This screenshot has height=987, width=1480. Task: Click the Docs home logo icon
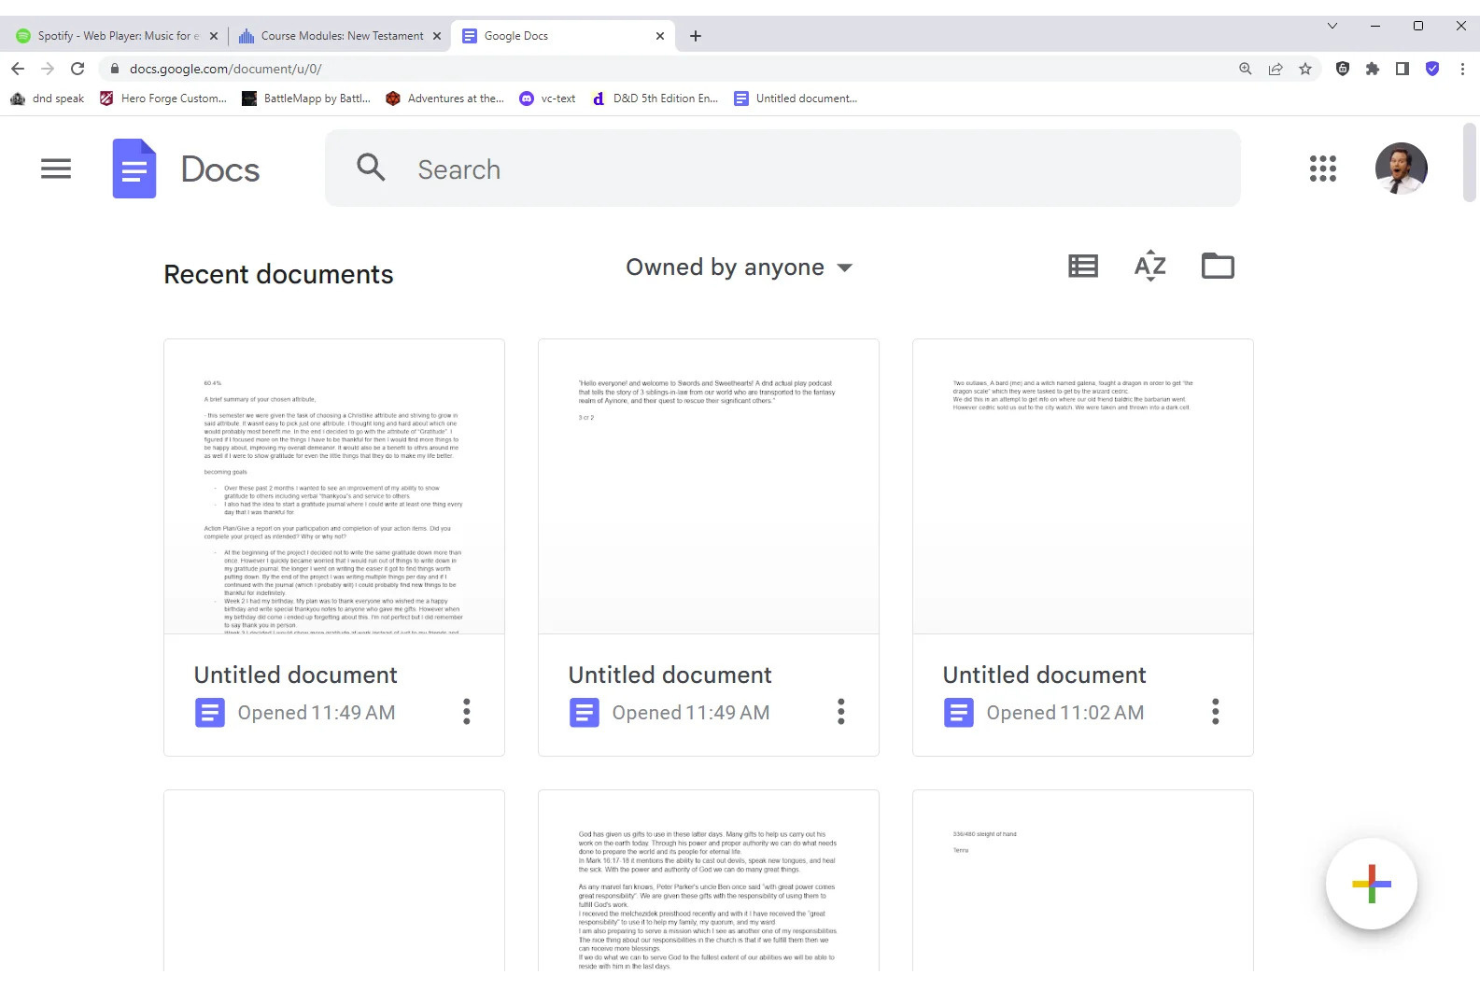click(134, 169)
